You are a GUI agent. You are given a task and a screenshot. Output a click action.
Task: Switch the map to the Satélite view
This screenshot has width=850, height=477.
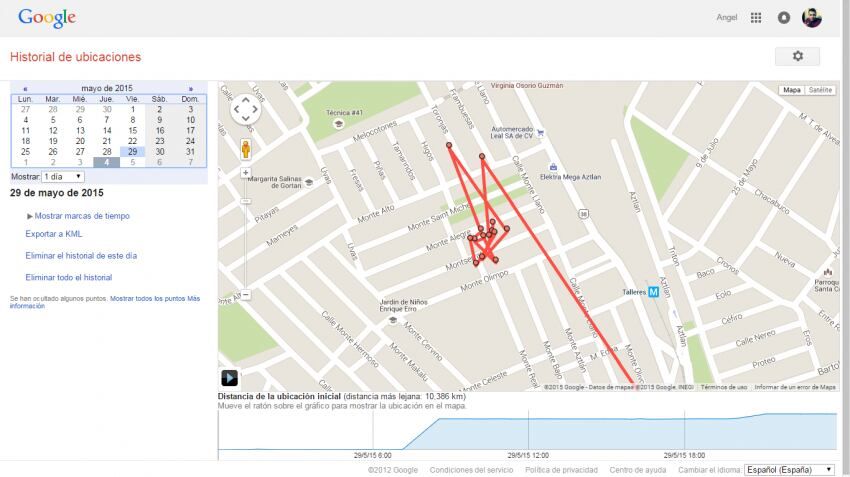click(821, 90)
